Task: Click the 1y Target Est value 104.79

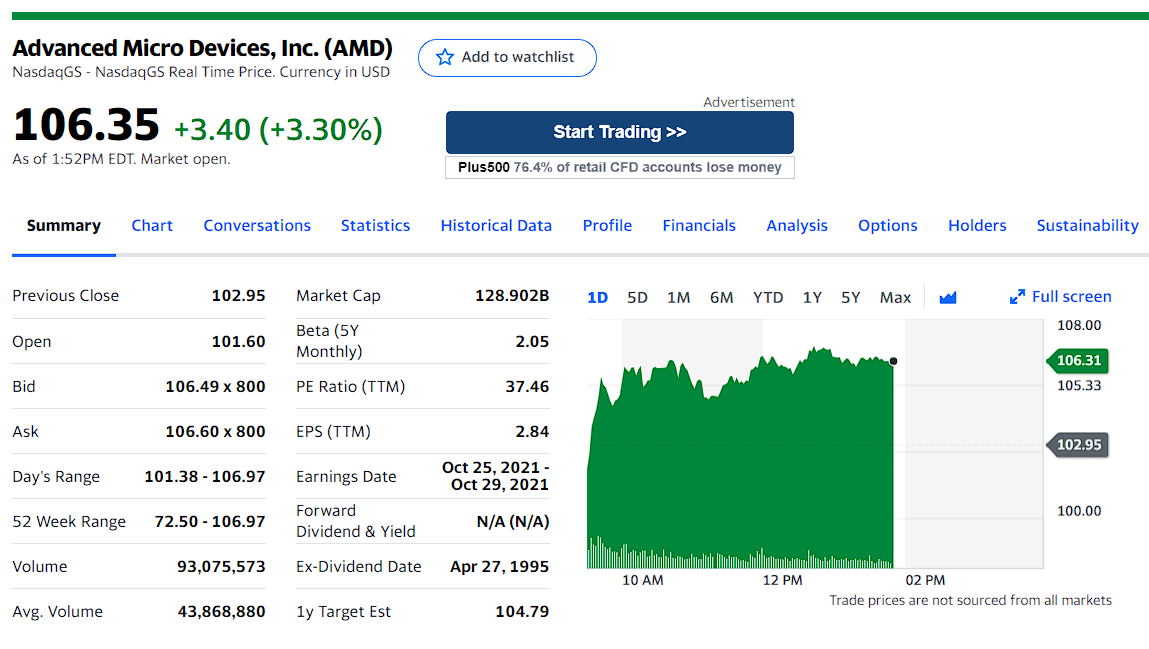Action: click(x=522, y=612)
